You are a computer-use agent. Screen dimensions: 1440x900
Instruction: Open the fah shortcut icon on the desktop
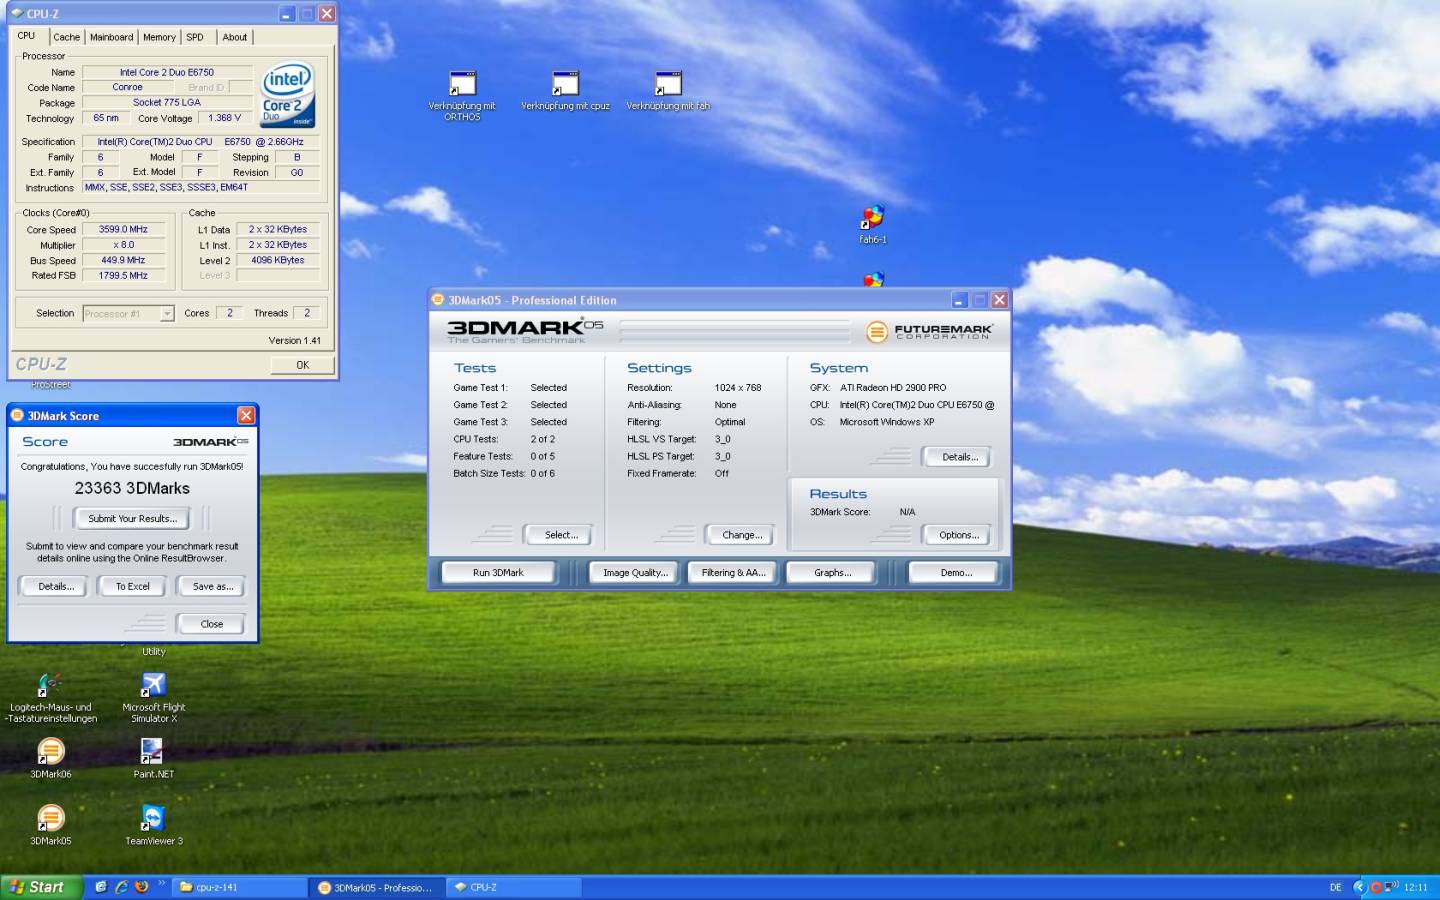point(668,84)
